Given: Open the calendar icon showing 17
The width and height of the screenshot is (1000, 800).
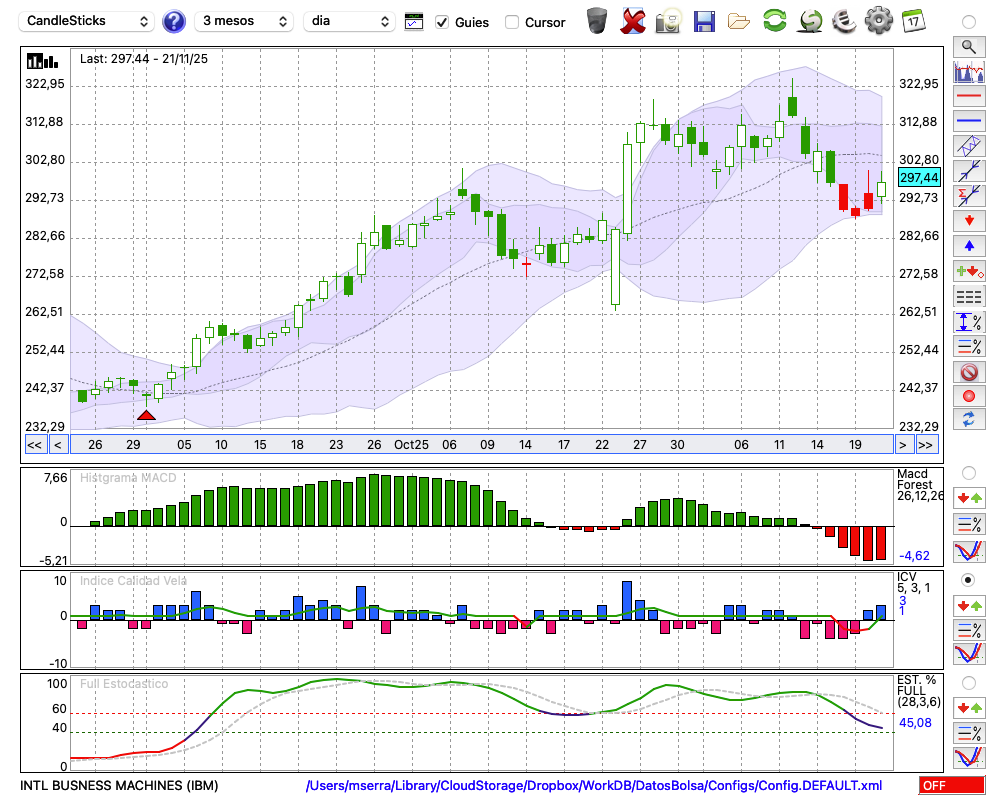Looking at the screenshot, I should pos(912,21).
